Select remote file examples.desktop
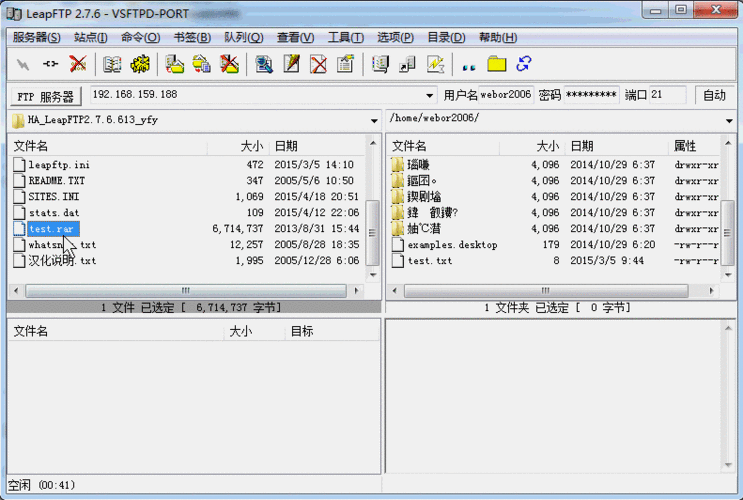 tap(453, 245)
